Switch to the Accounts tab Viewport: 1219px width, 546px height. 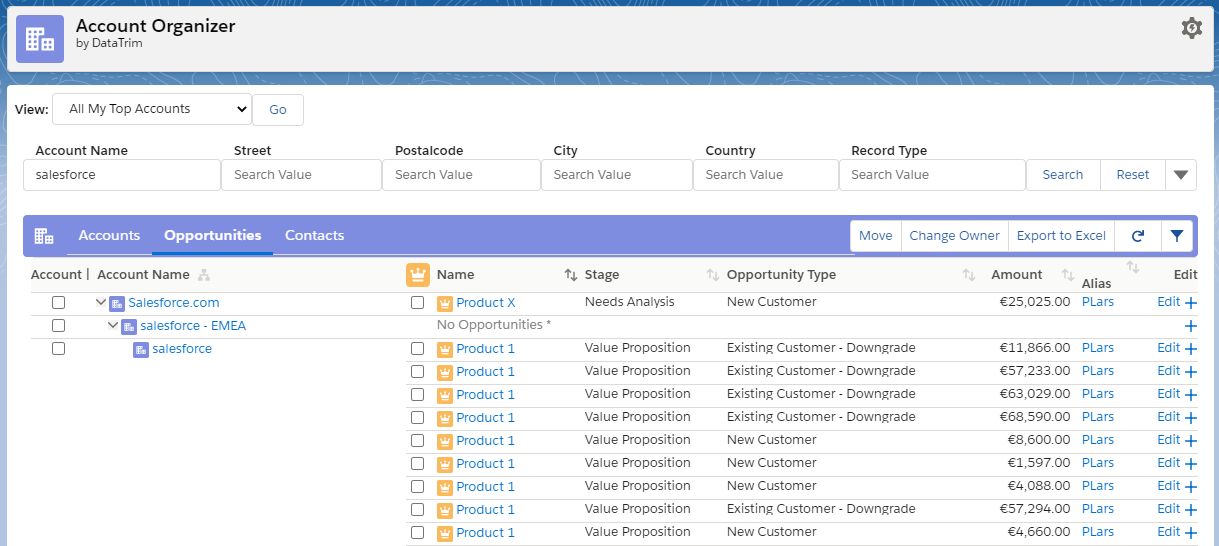[109, 236]
